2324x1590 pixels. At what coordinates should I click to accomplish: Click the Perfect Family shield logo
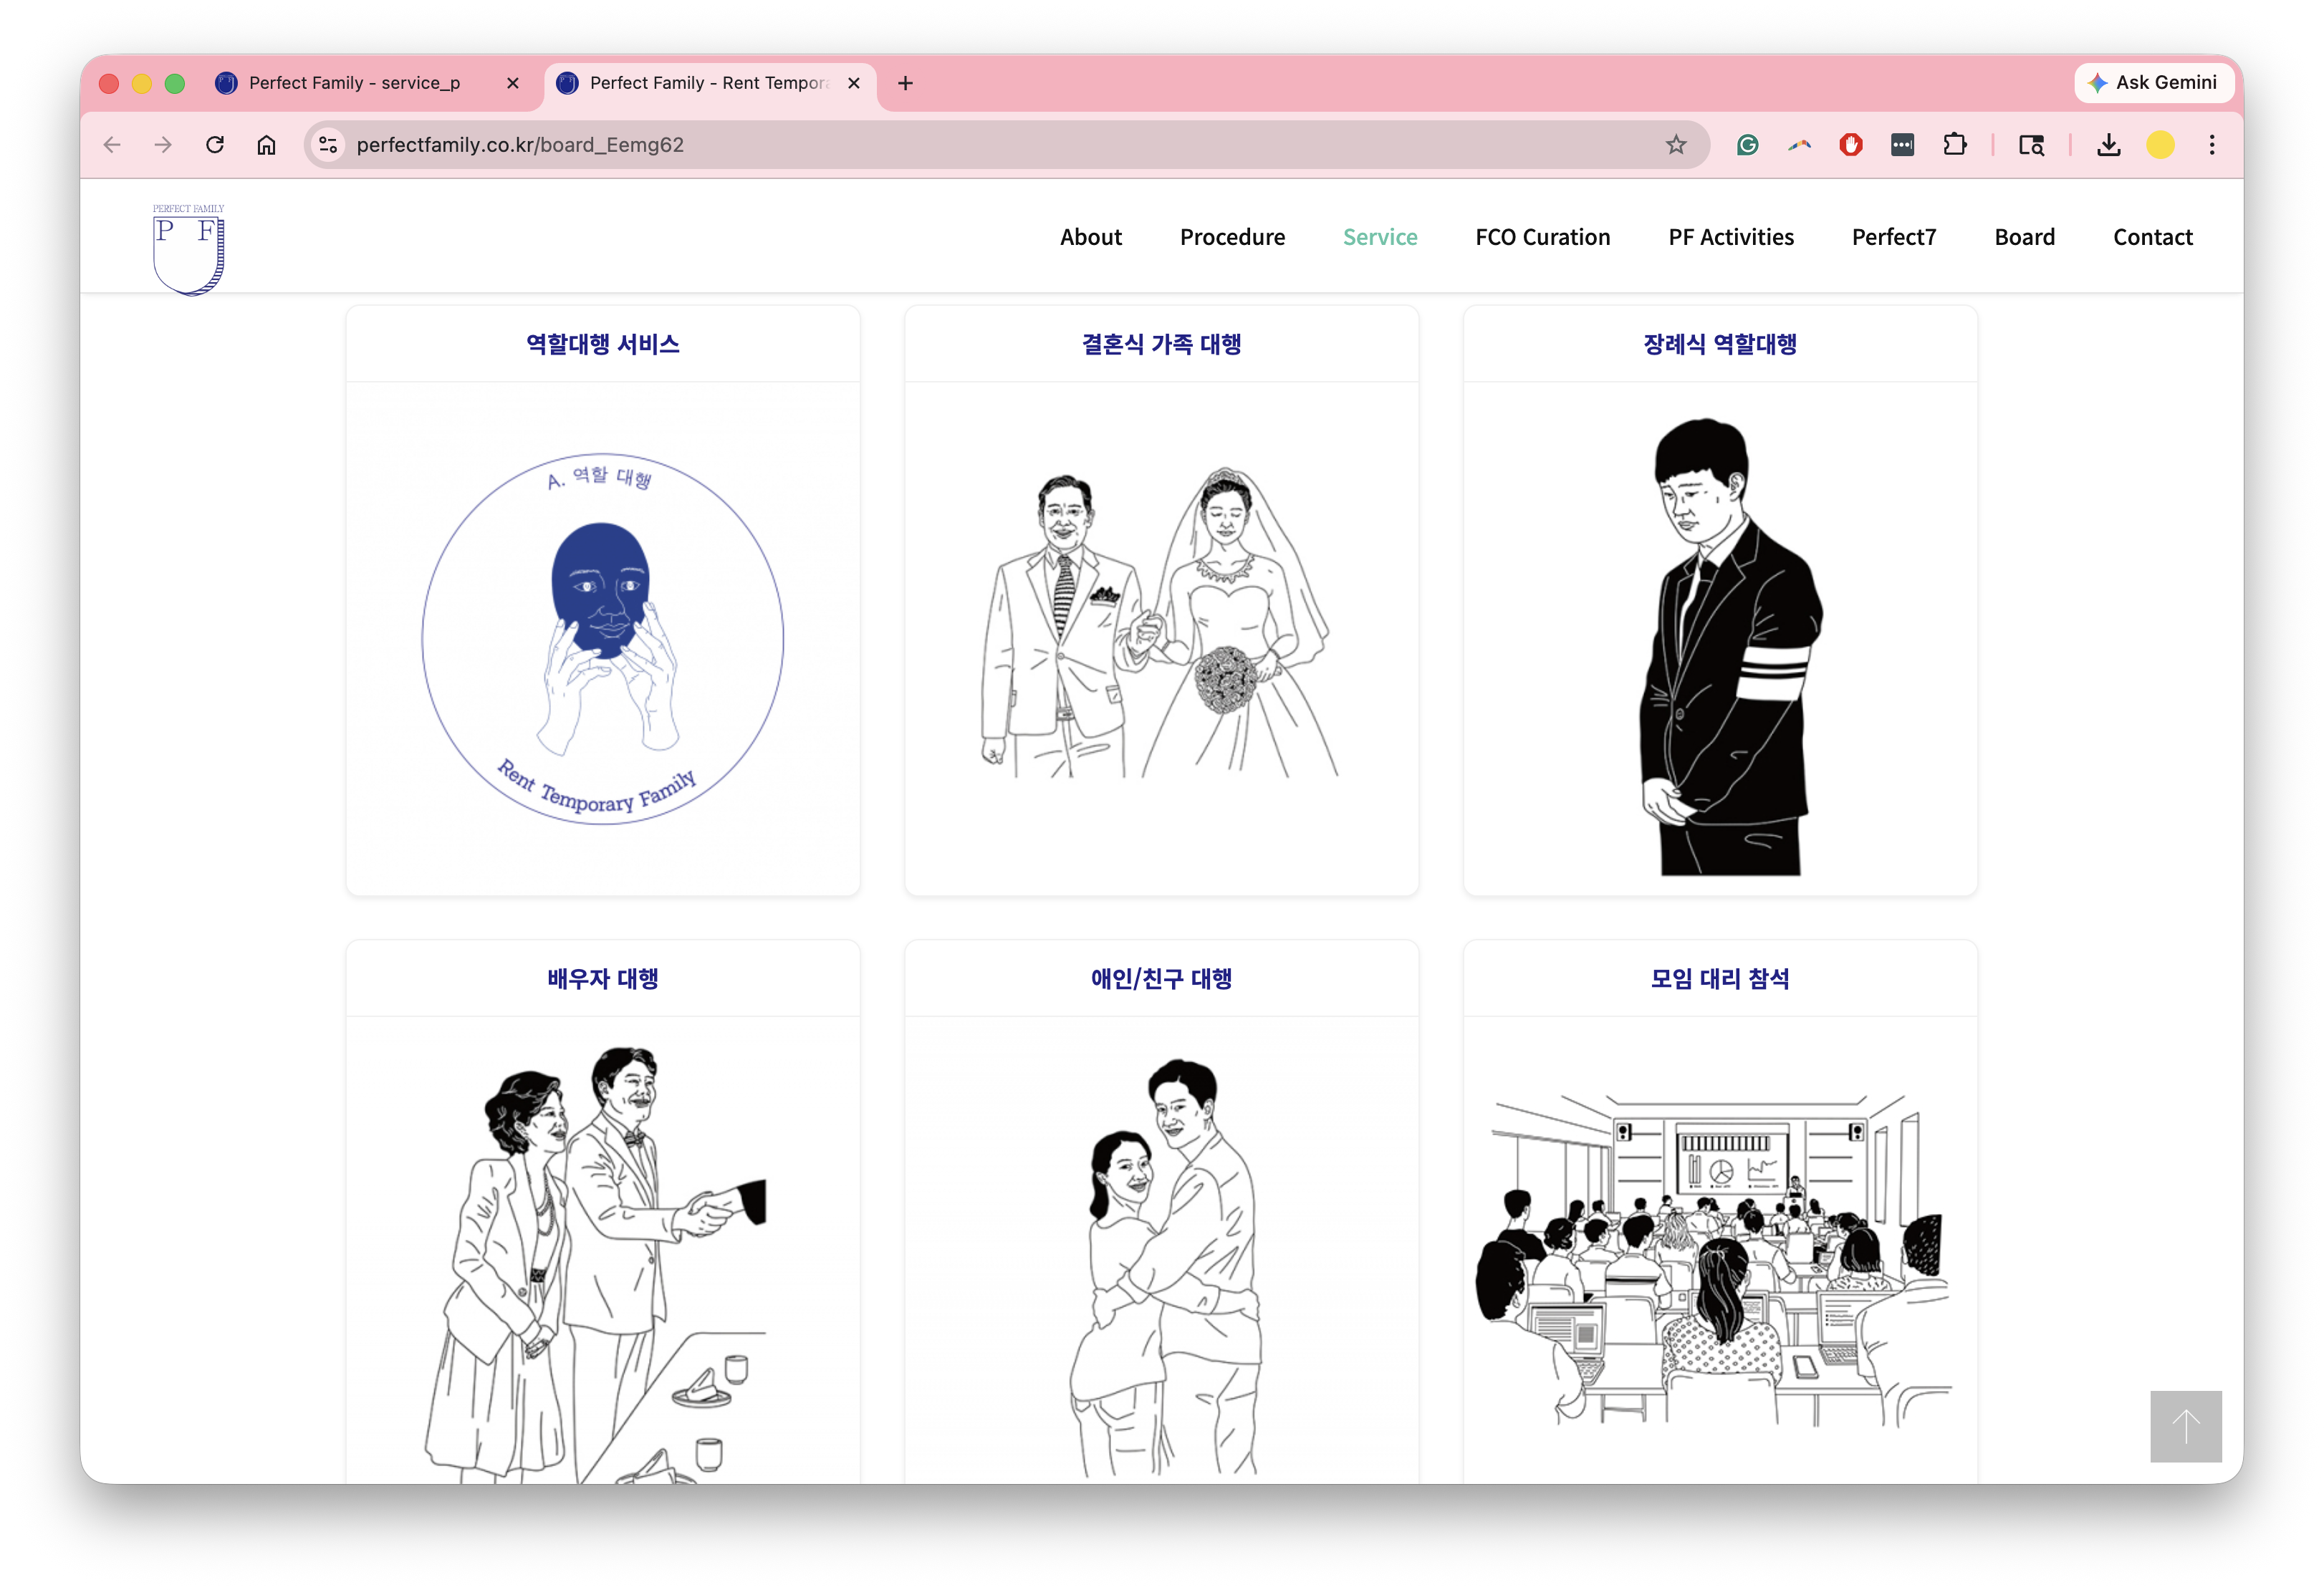tap(188, 250)
